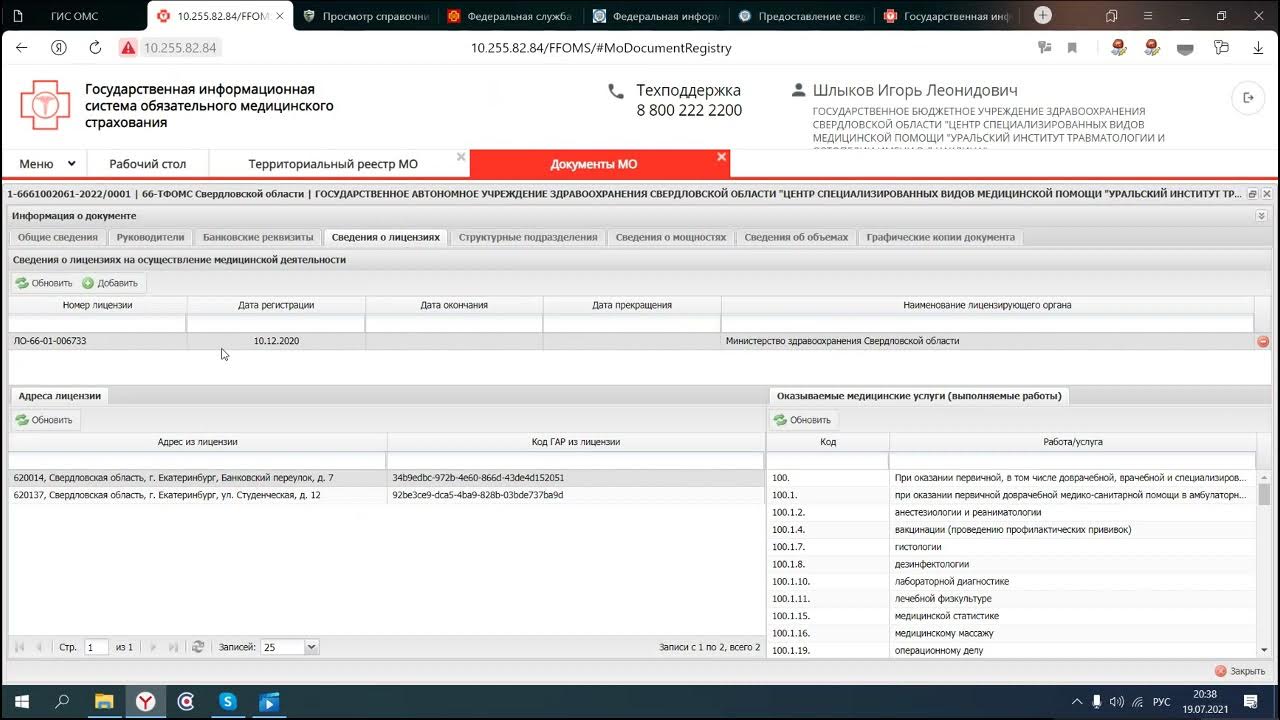Sort by the Код ГАР из лицензии column header
This screenshot has height=720, width=1280.
pos(575,442)
